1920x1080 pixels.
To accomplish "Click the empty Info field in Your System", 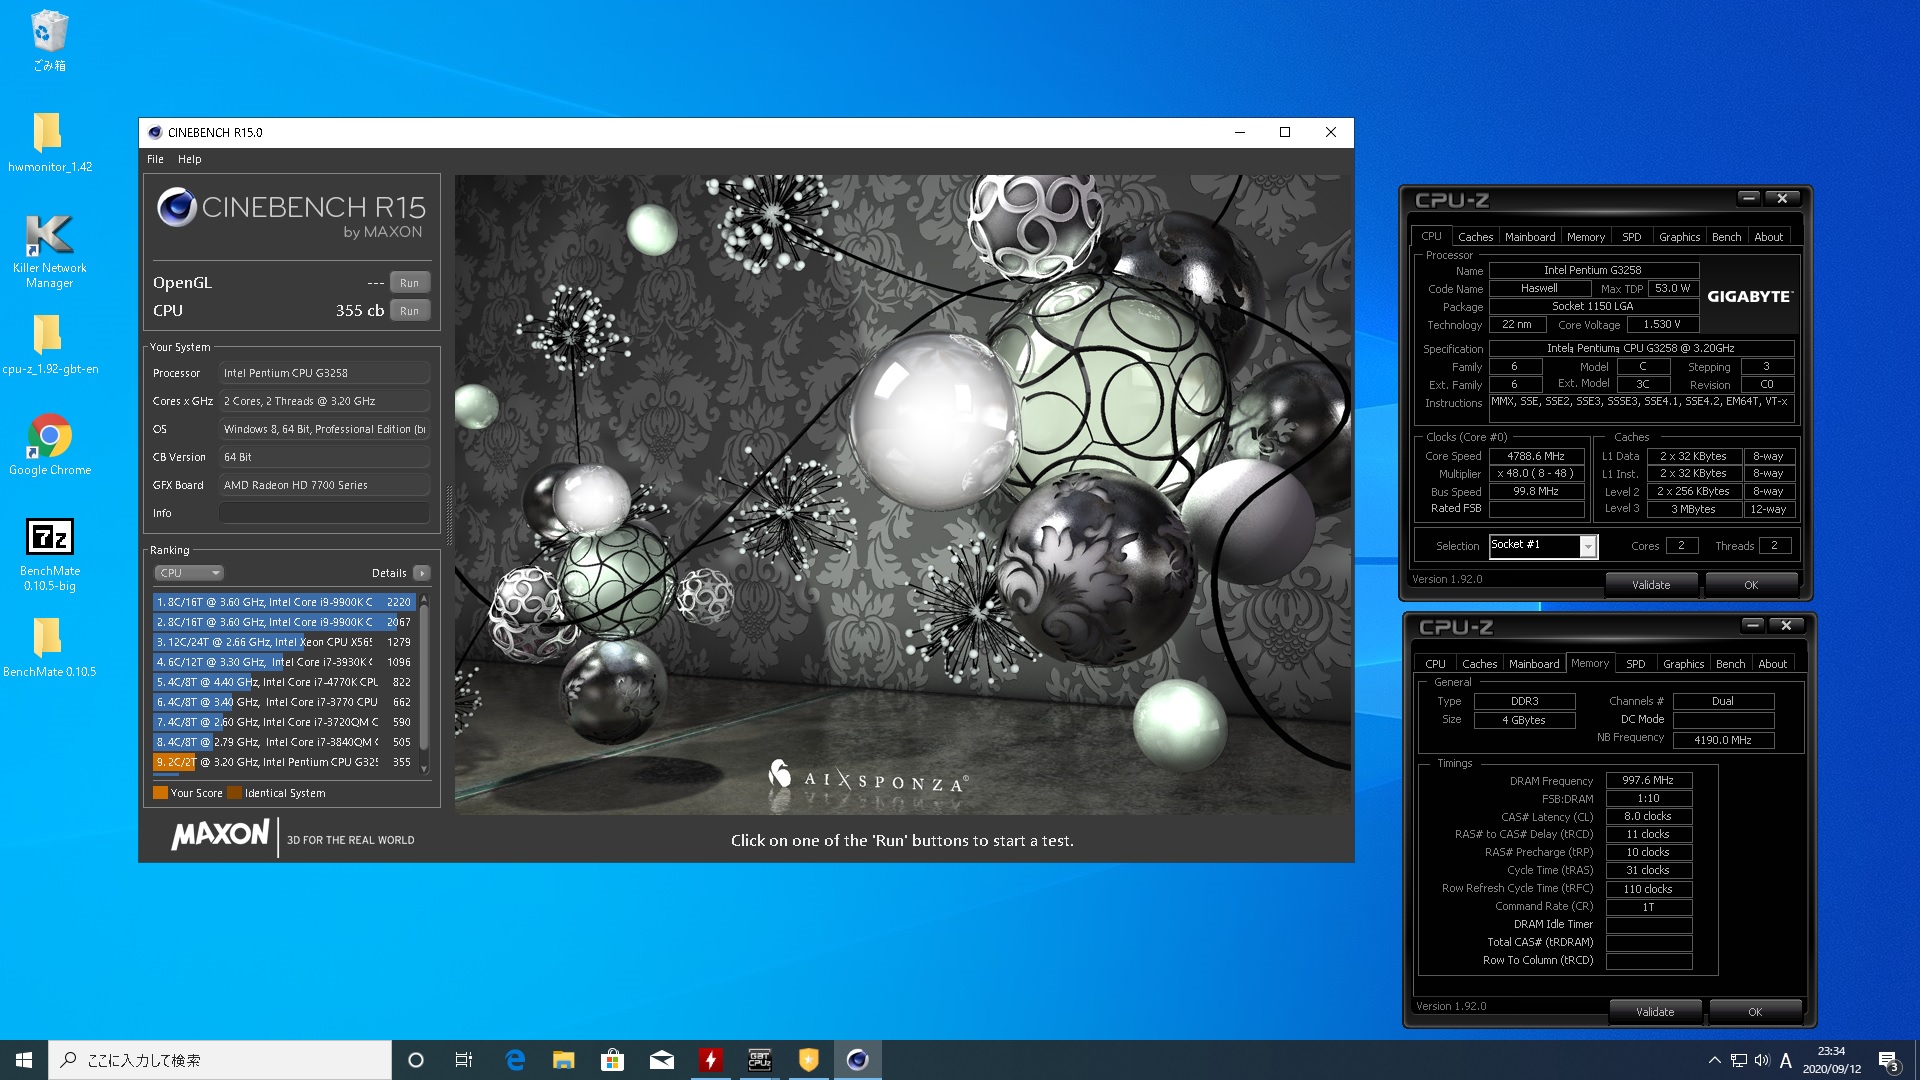I will [x=324, y=513].
